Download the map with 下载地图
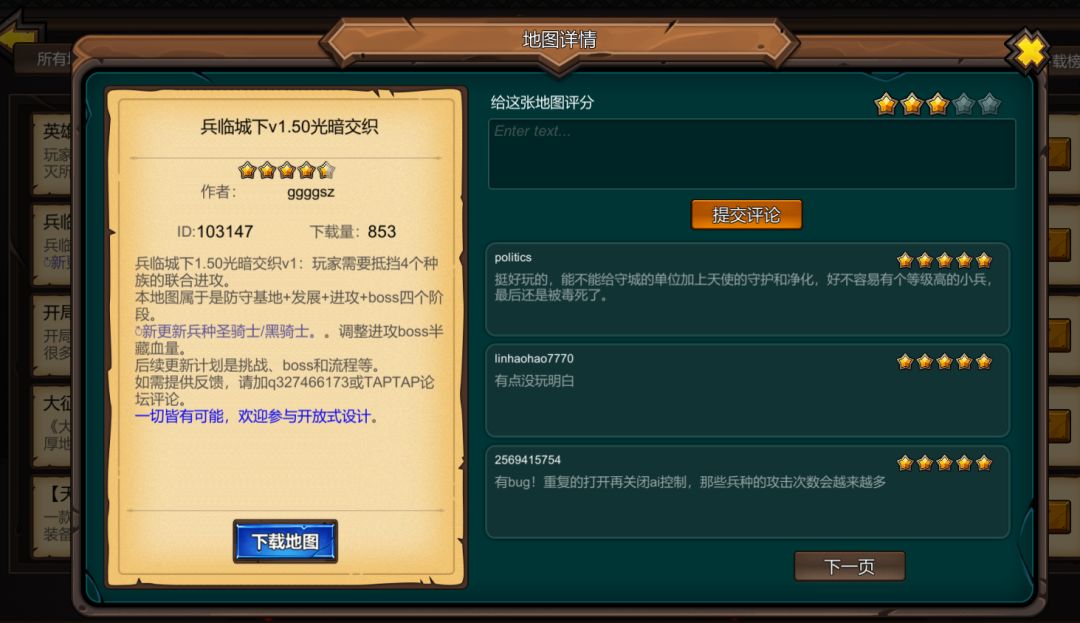The height and width of the screenshot is (623, 1080). [x=285, y=541]
